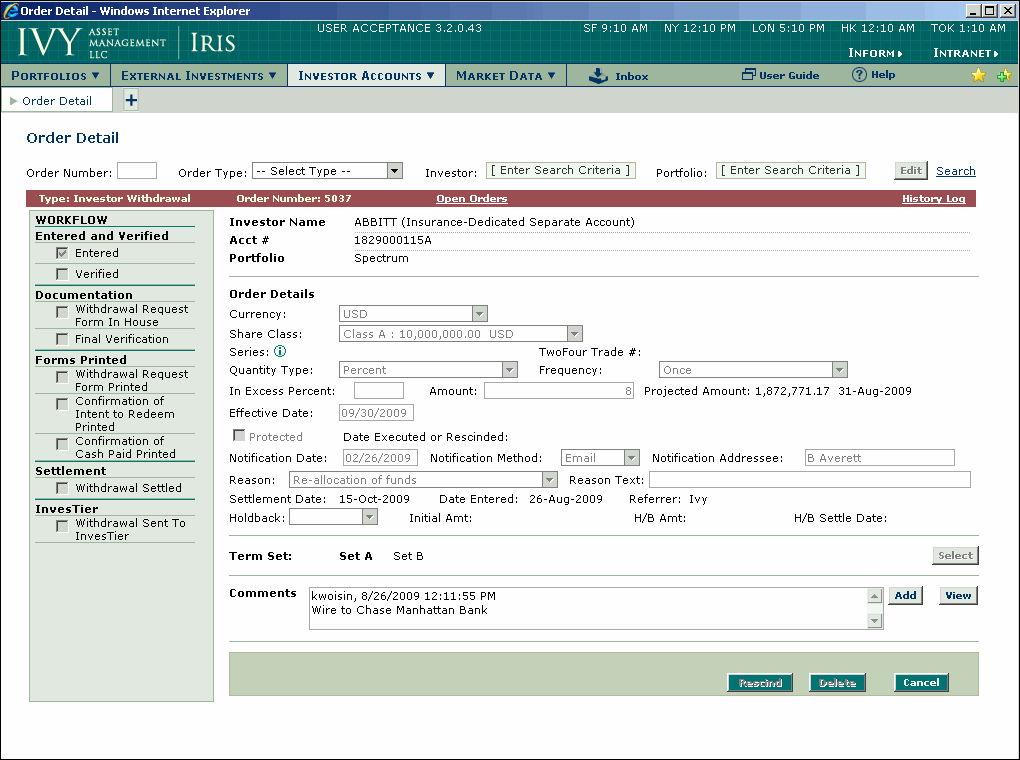Click the In Excess Percent field
This screenshot has width=1020, height=760.
point(379,390)
